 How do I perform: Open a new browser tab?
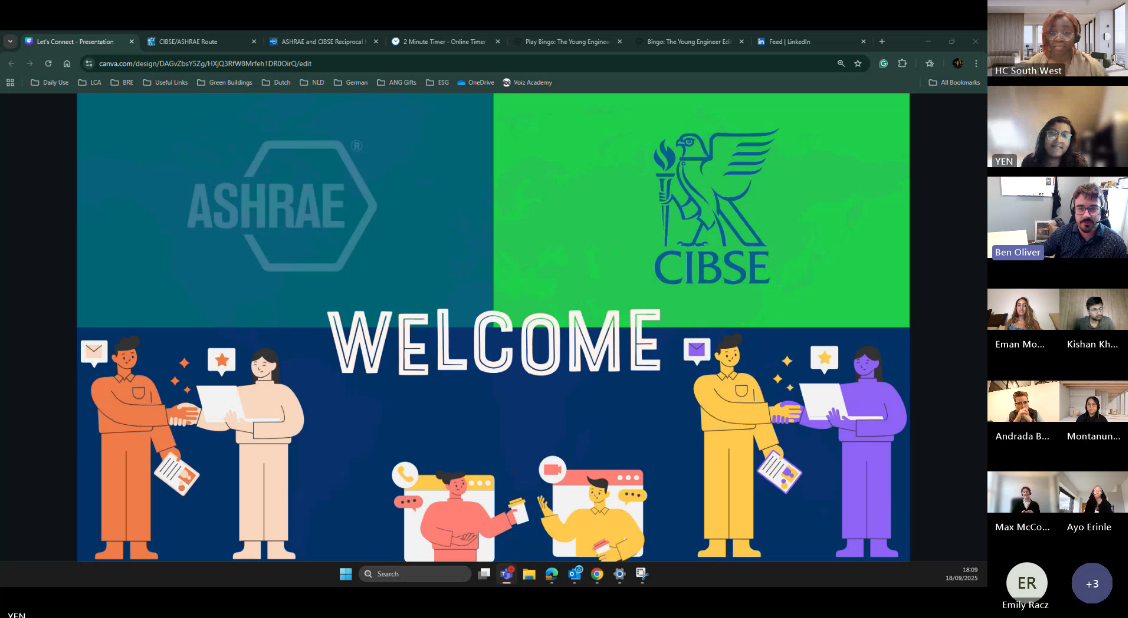coord(881,42)
